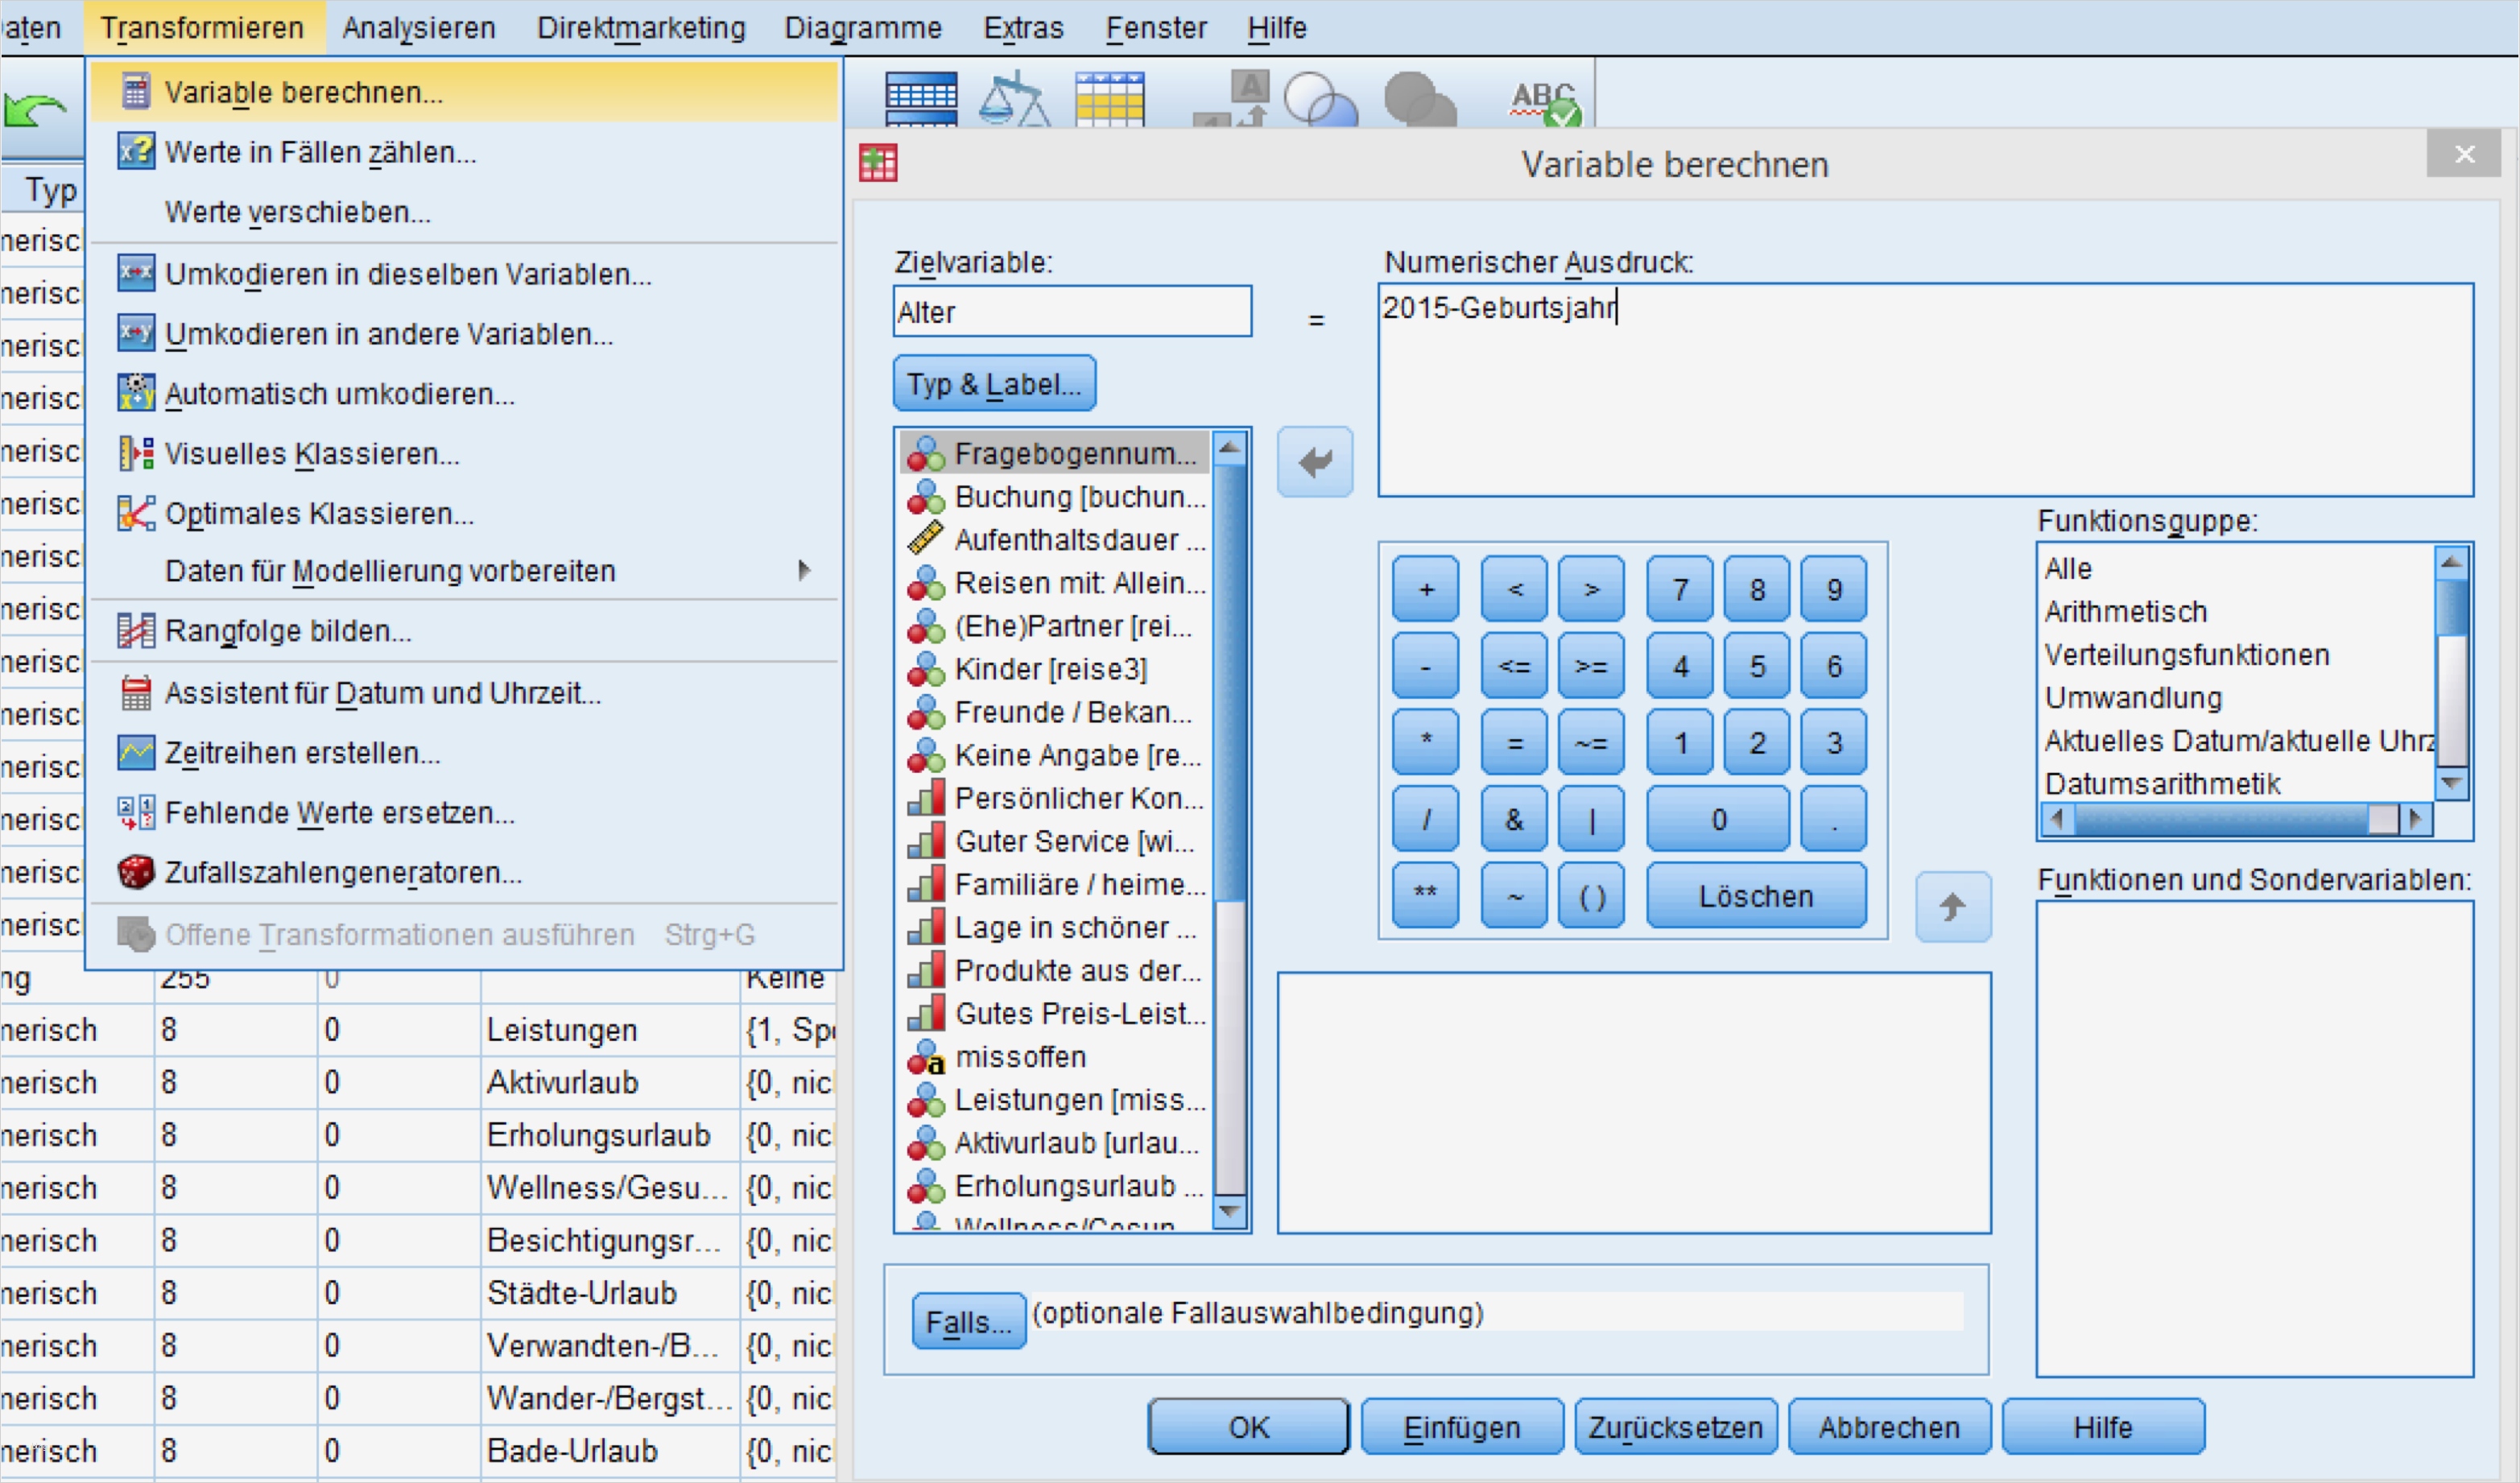Click the select cases toolbar icon
The image size is (2520, 1483).
[x=1109, y=99]
